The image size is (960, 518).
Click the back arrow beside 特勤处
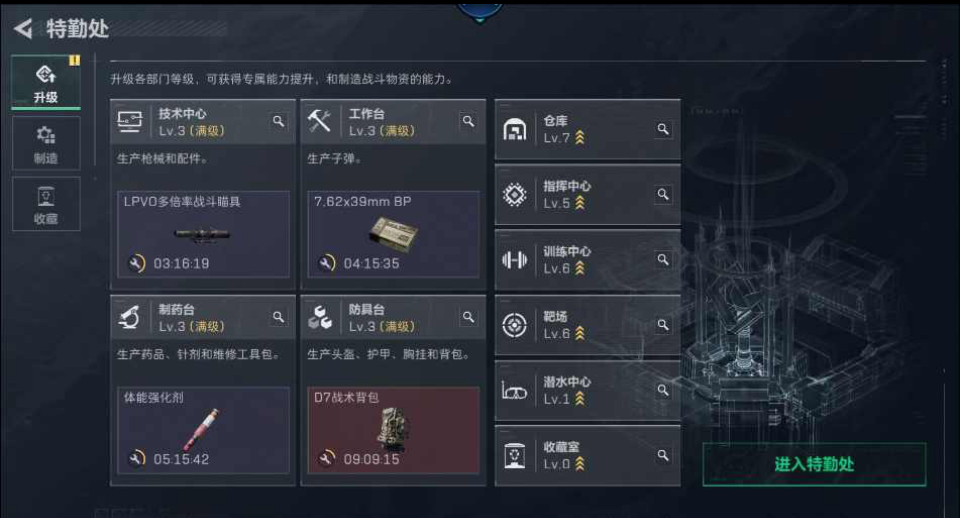[23, 28]
